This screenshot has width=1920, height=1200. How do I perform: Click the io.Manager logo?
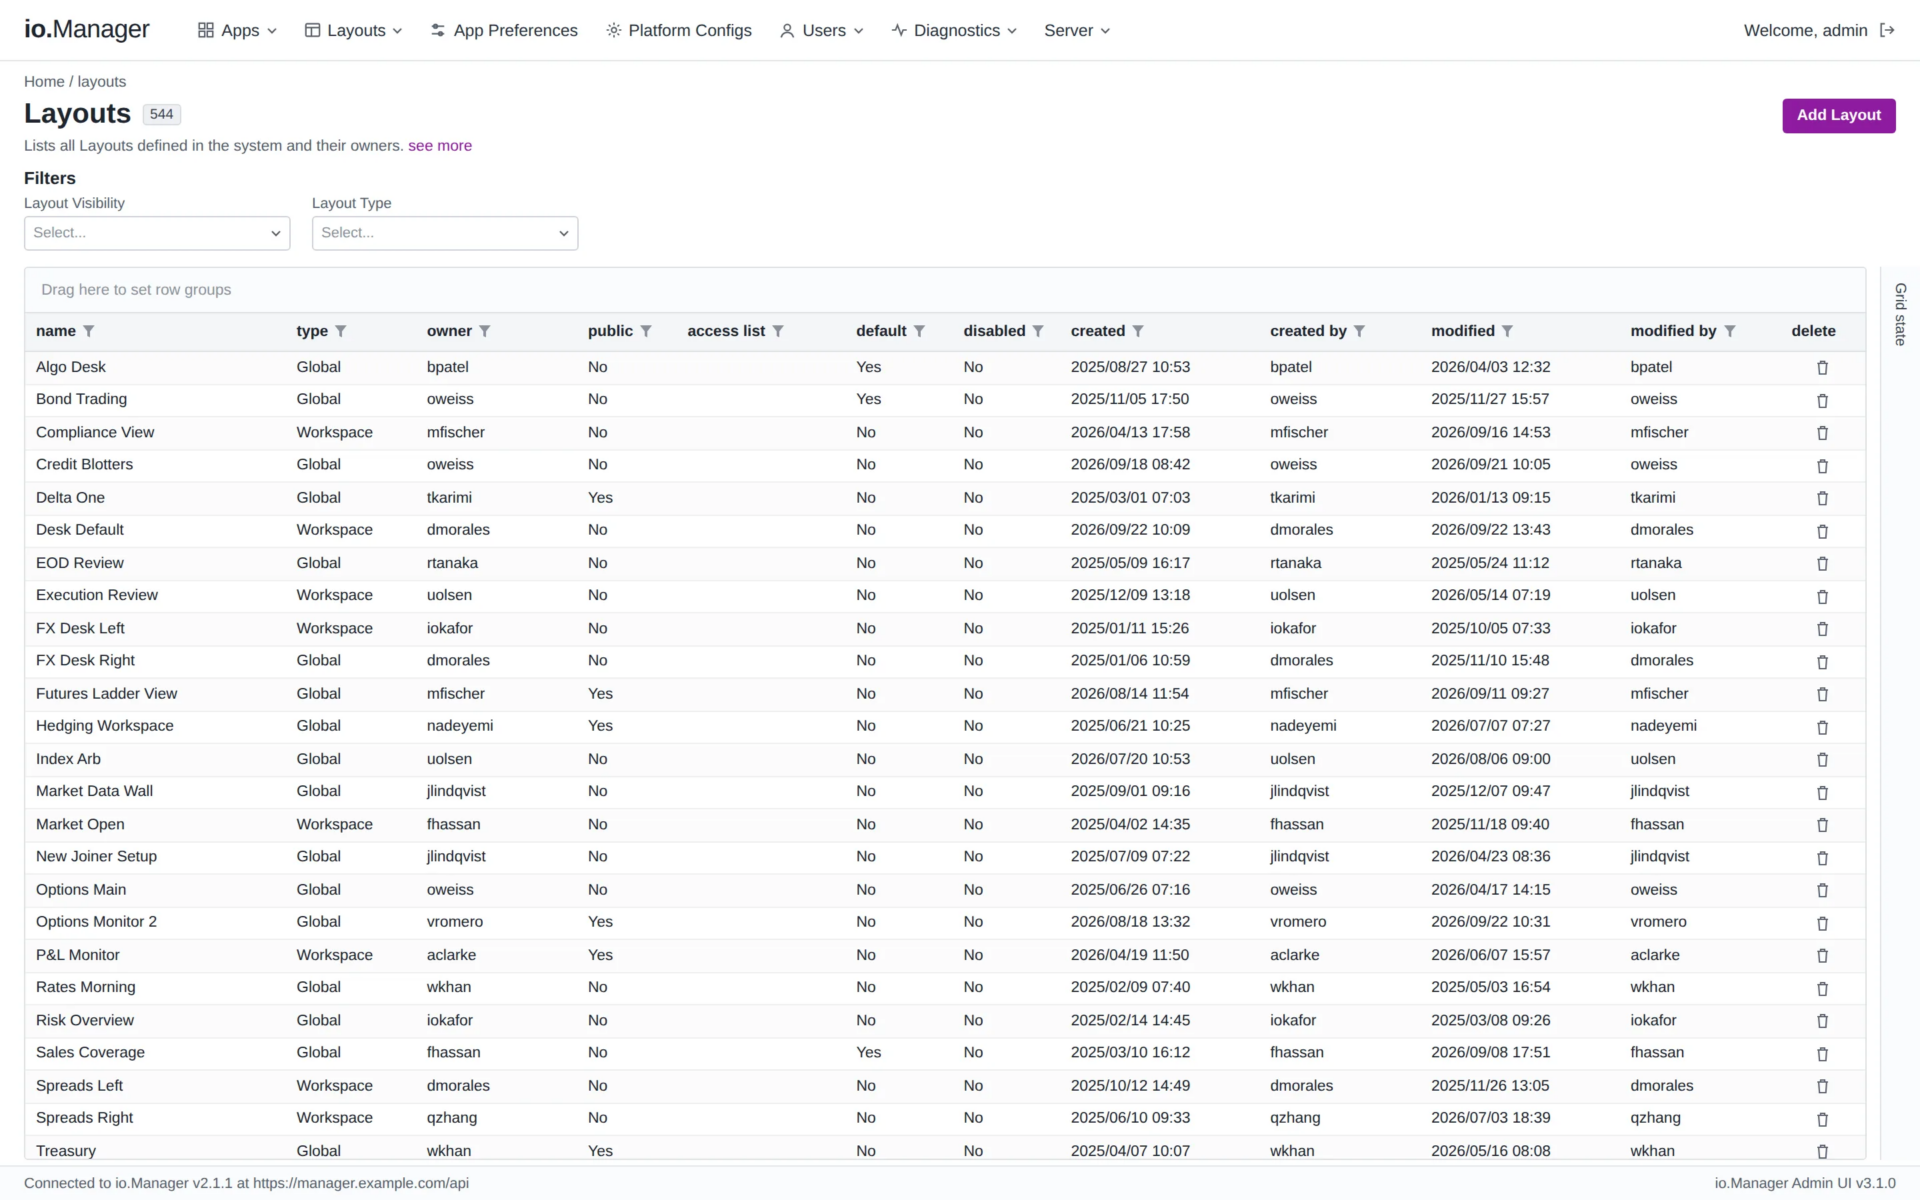click(87, 29)
